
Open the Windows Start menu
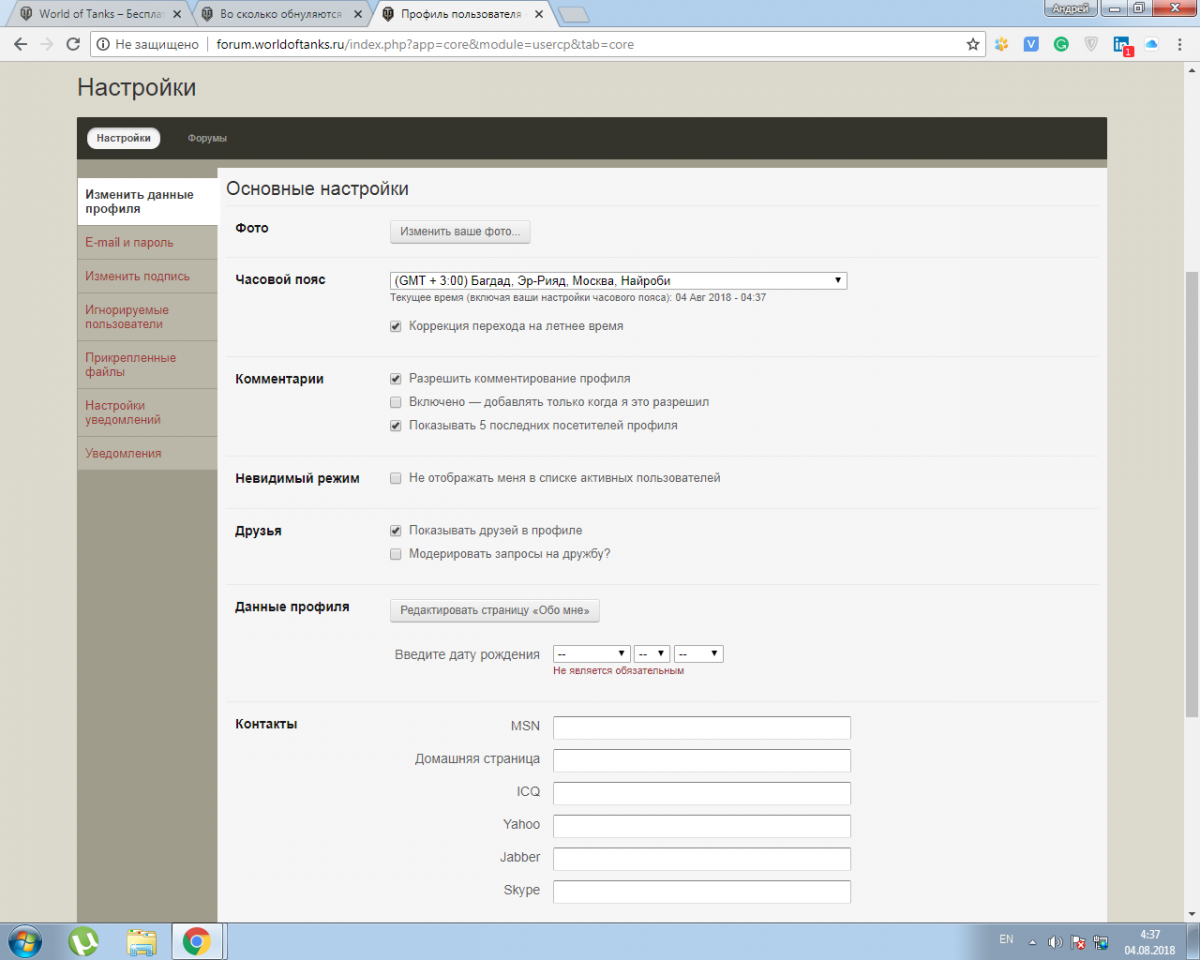point(24,941)
